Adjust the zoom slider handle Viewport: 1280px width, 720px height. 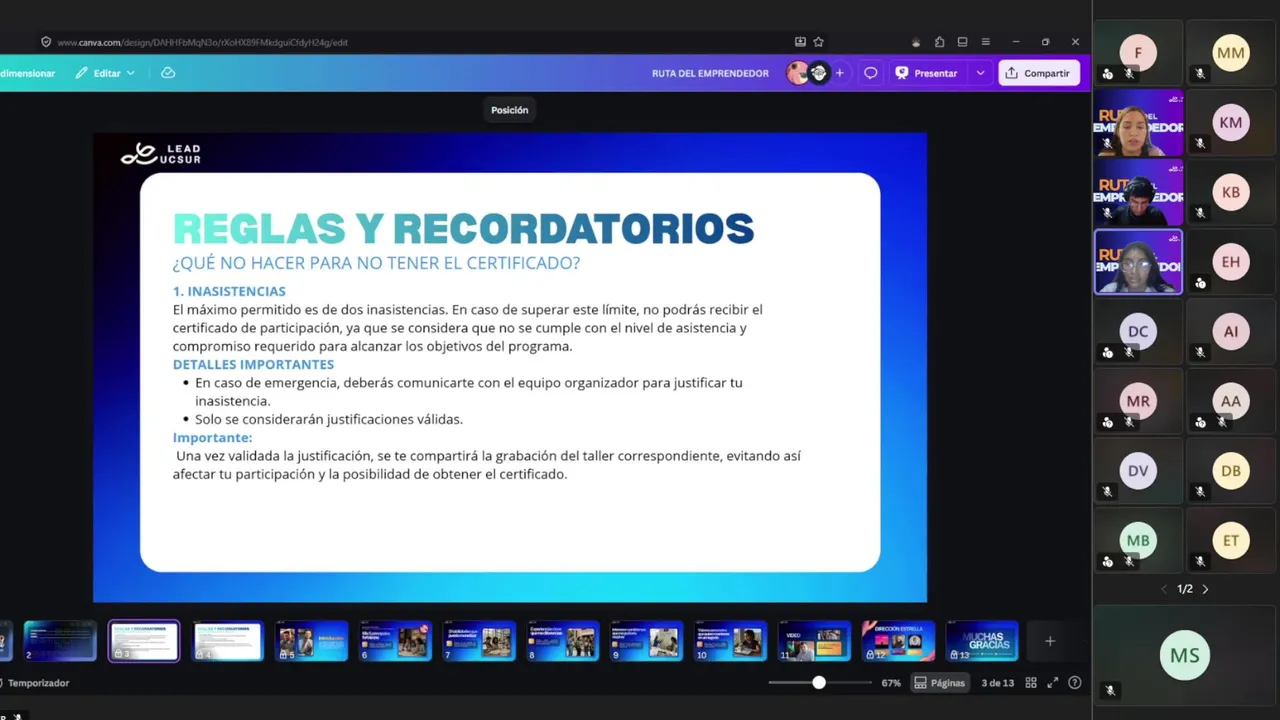point(819,683)
